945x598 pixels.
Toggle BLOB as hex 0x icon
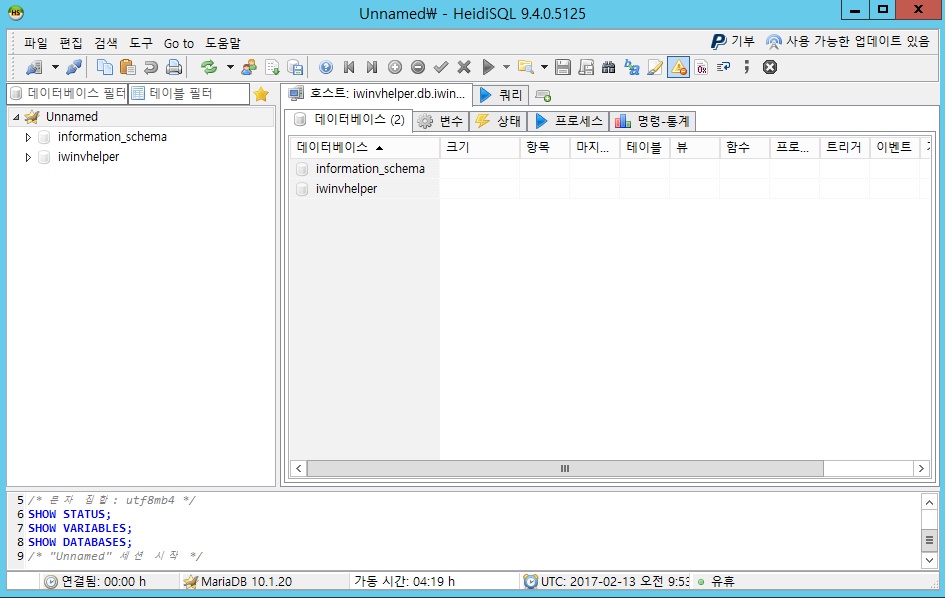701,67
